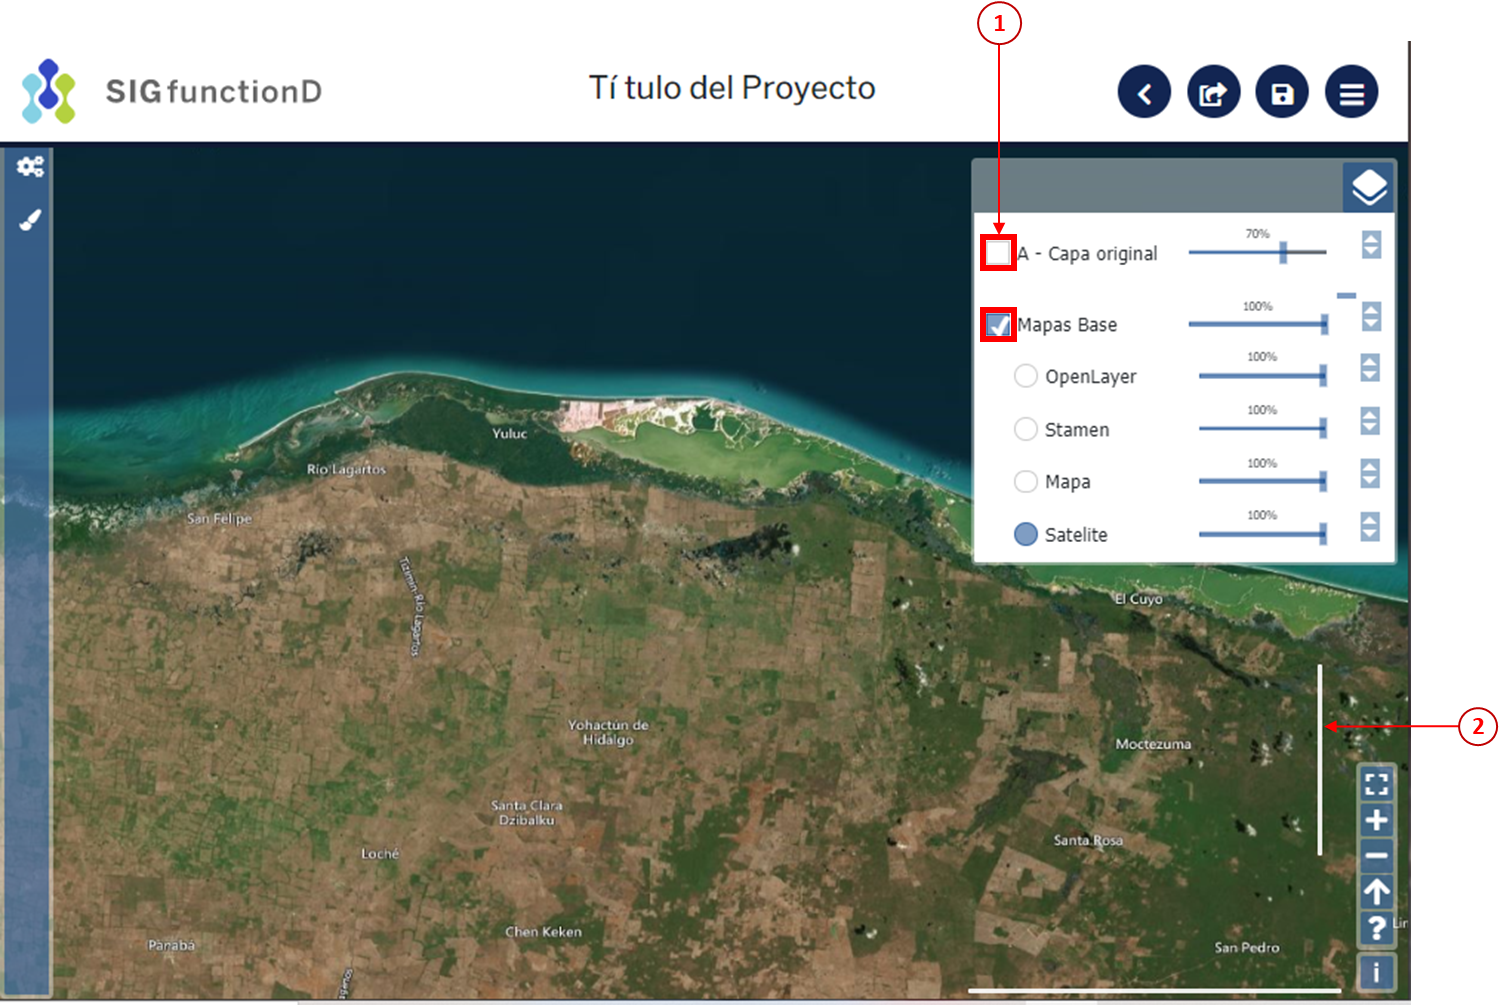Click the share/export project icon
Image resolution: width=1500 pixels, height=1005 pixels.
(x=1213, y=92)
